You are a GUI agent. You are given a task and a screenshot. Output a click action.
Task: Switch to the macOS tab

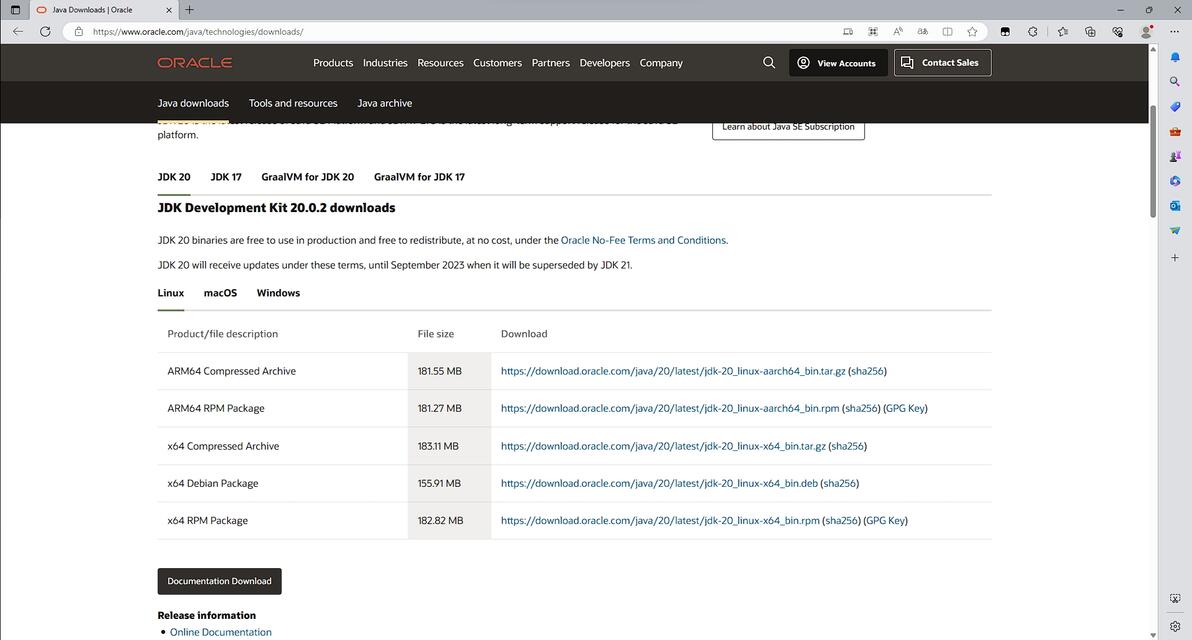[x=220, y=293]
